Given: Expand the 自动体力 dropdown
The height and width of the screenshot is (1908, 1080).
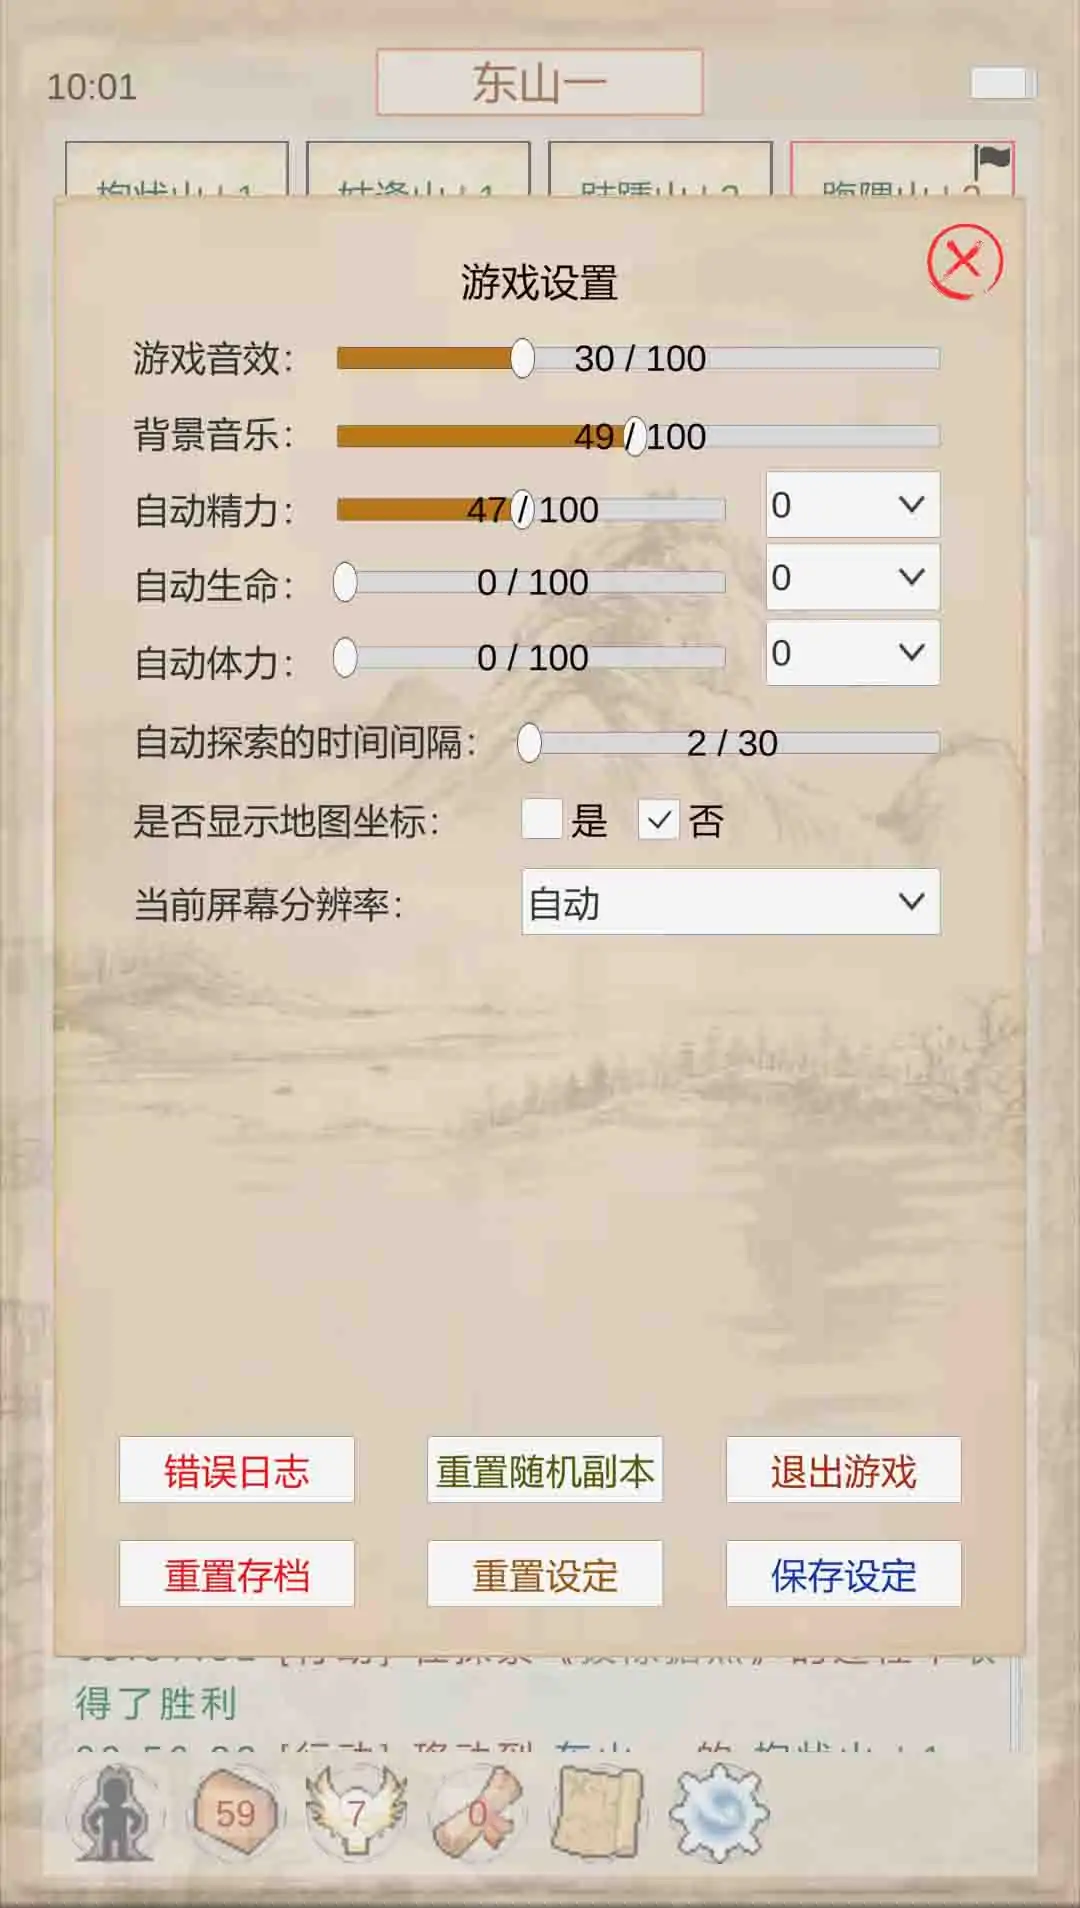Looking at the screenshot, I should click(852, 653).
